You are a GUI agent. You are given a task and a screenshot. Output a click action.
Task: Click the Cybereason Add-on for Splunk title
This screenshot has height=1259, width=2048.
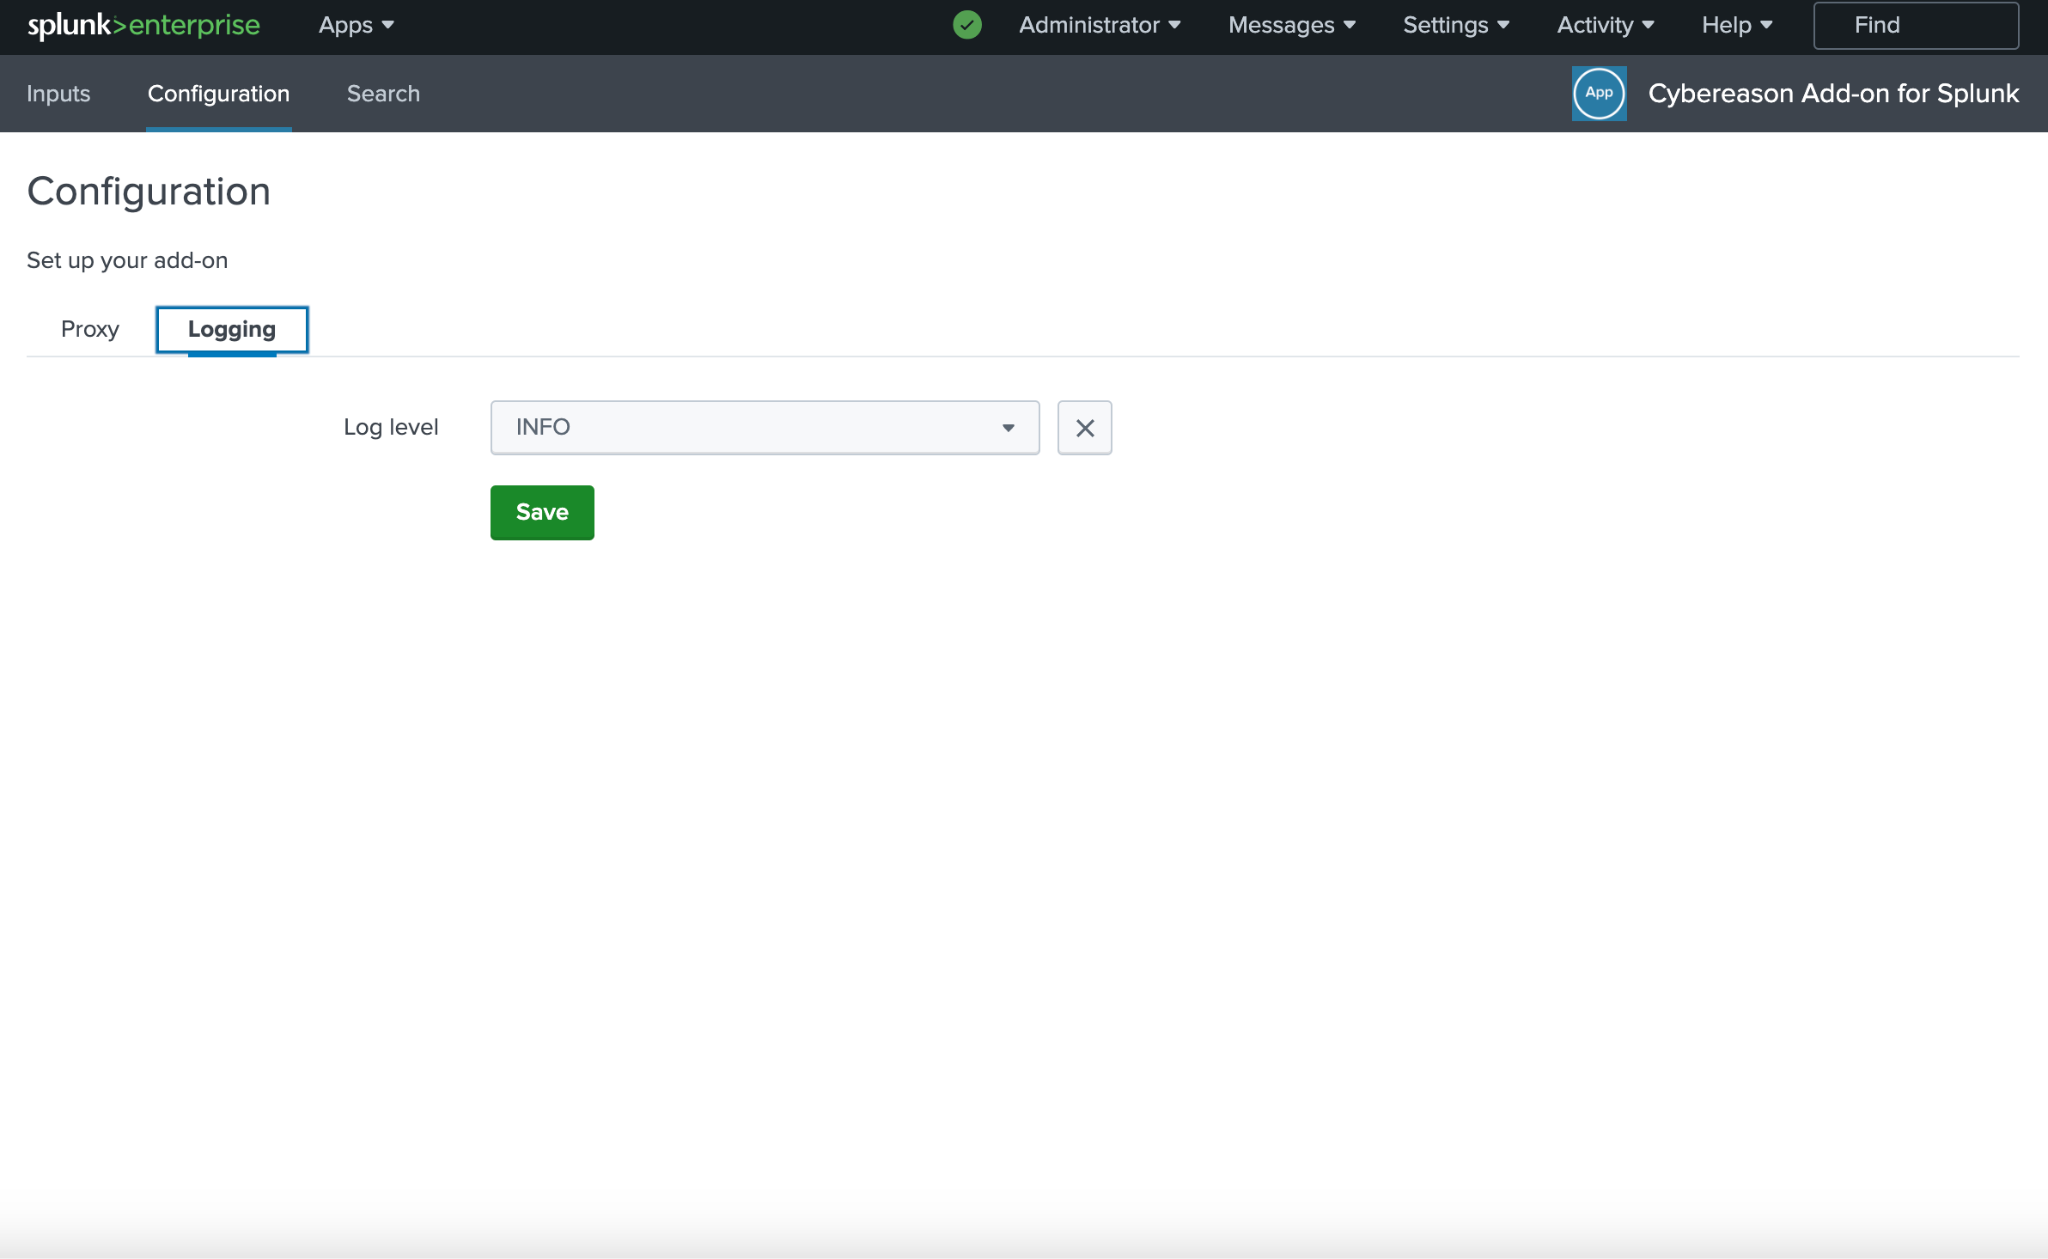[1833, 93]
